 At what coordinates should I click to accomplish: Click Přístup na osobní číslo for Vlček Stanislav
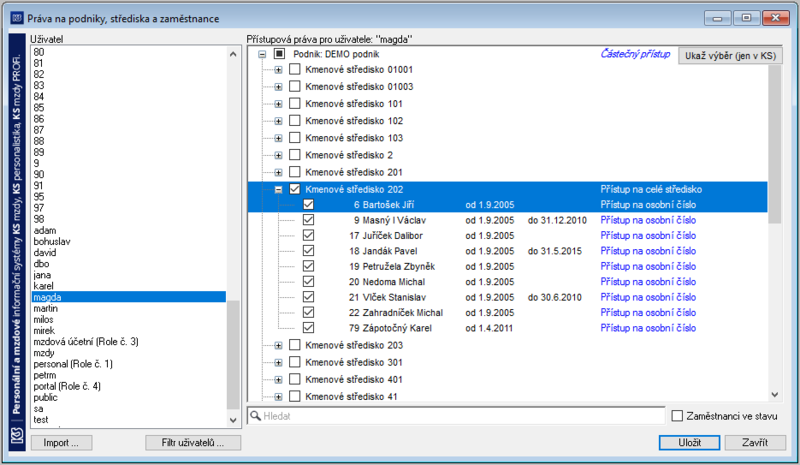[648, 297]
